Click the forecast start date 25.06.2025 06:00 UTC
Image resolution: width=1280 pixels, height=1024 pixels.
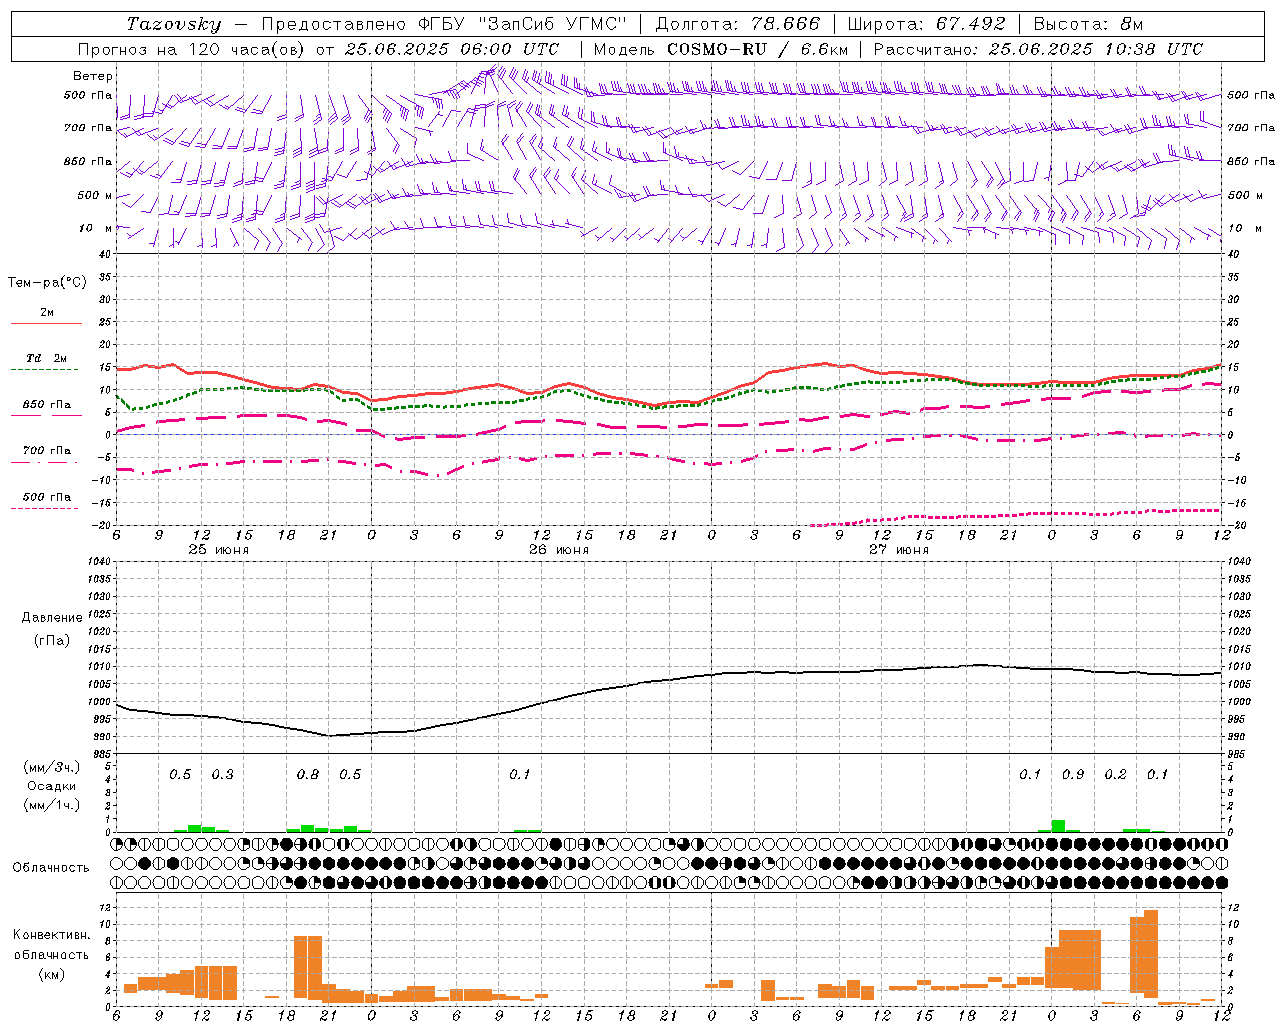pyautogui.click(x=452, y=49)
